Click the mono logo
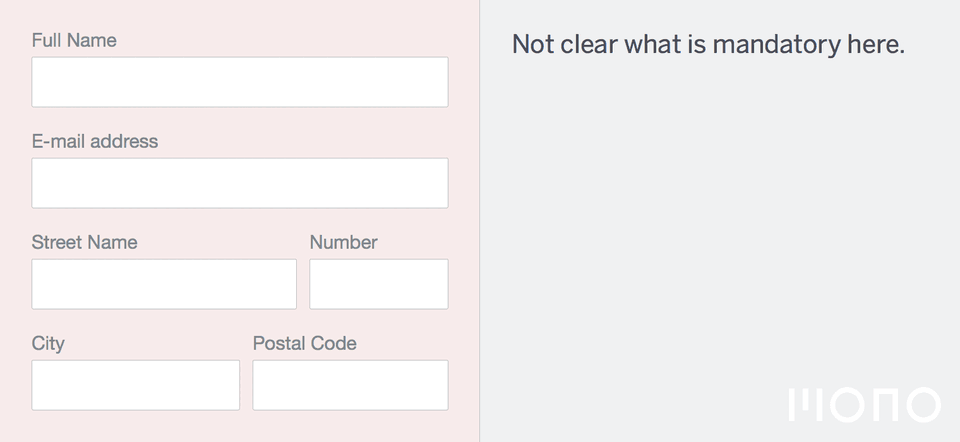 click(864, 405)
